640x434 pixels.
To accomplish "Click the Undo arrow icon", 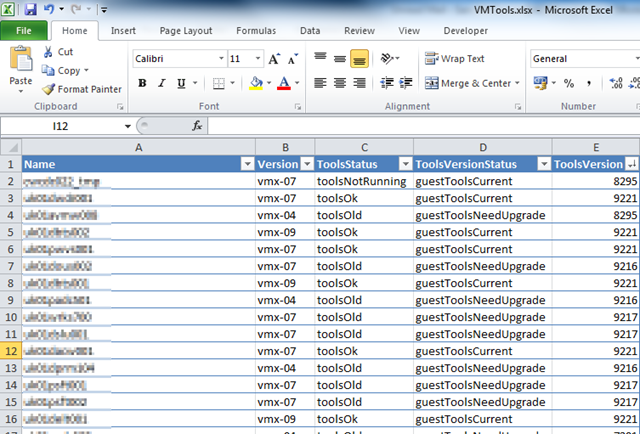I will [52, 9].
